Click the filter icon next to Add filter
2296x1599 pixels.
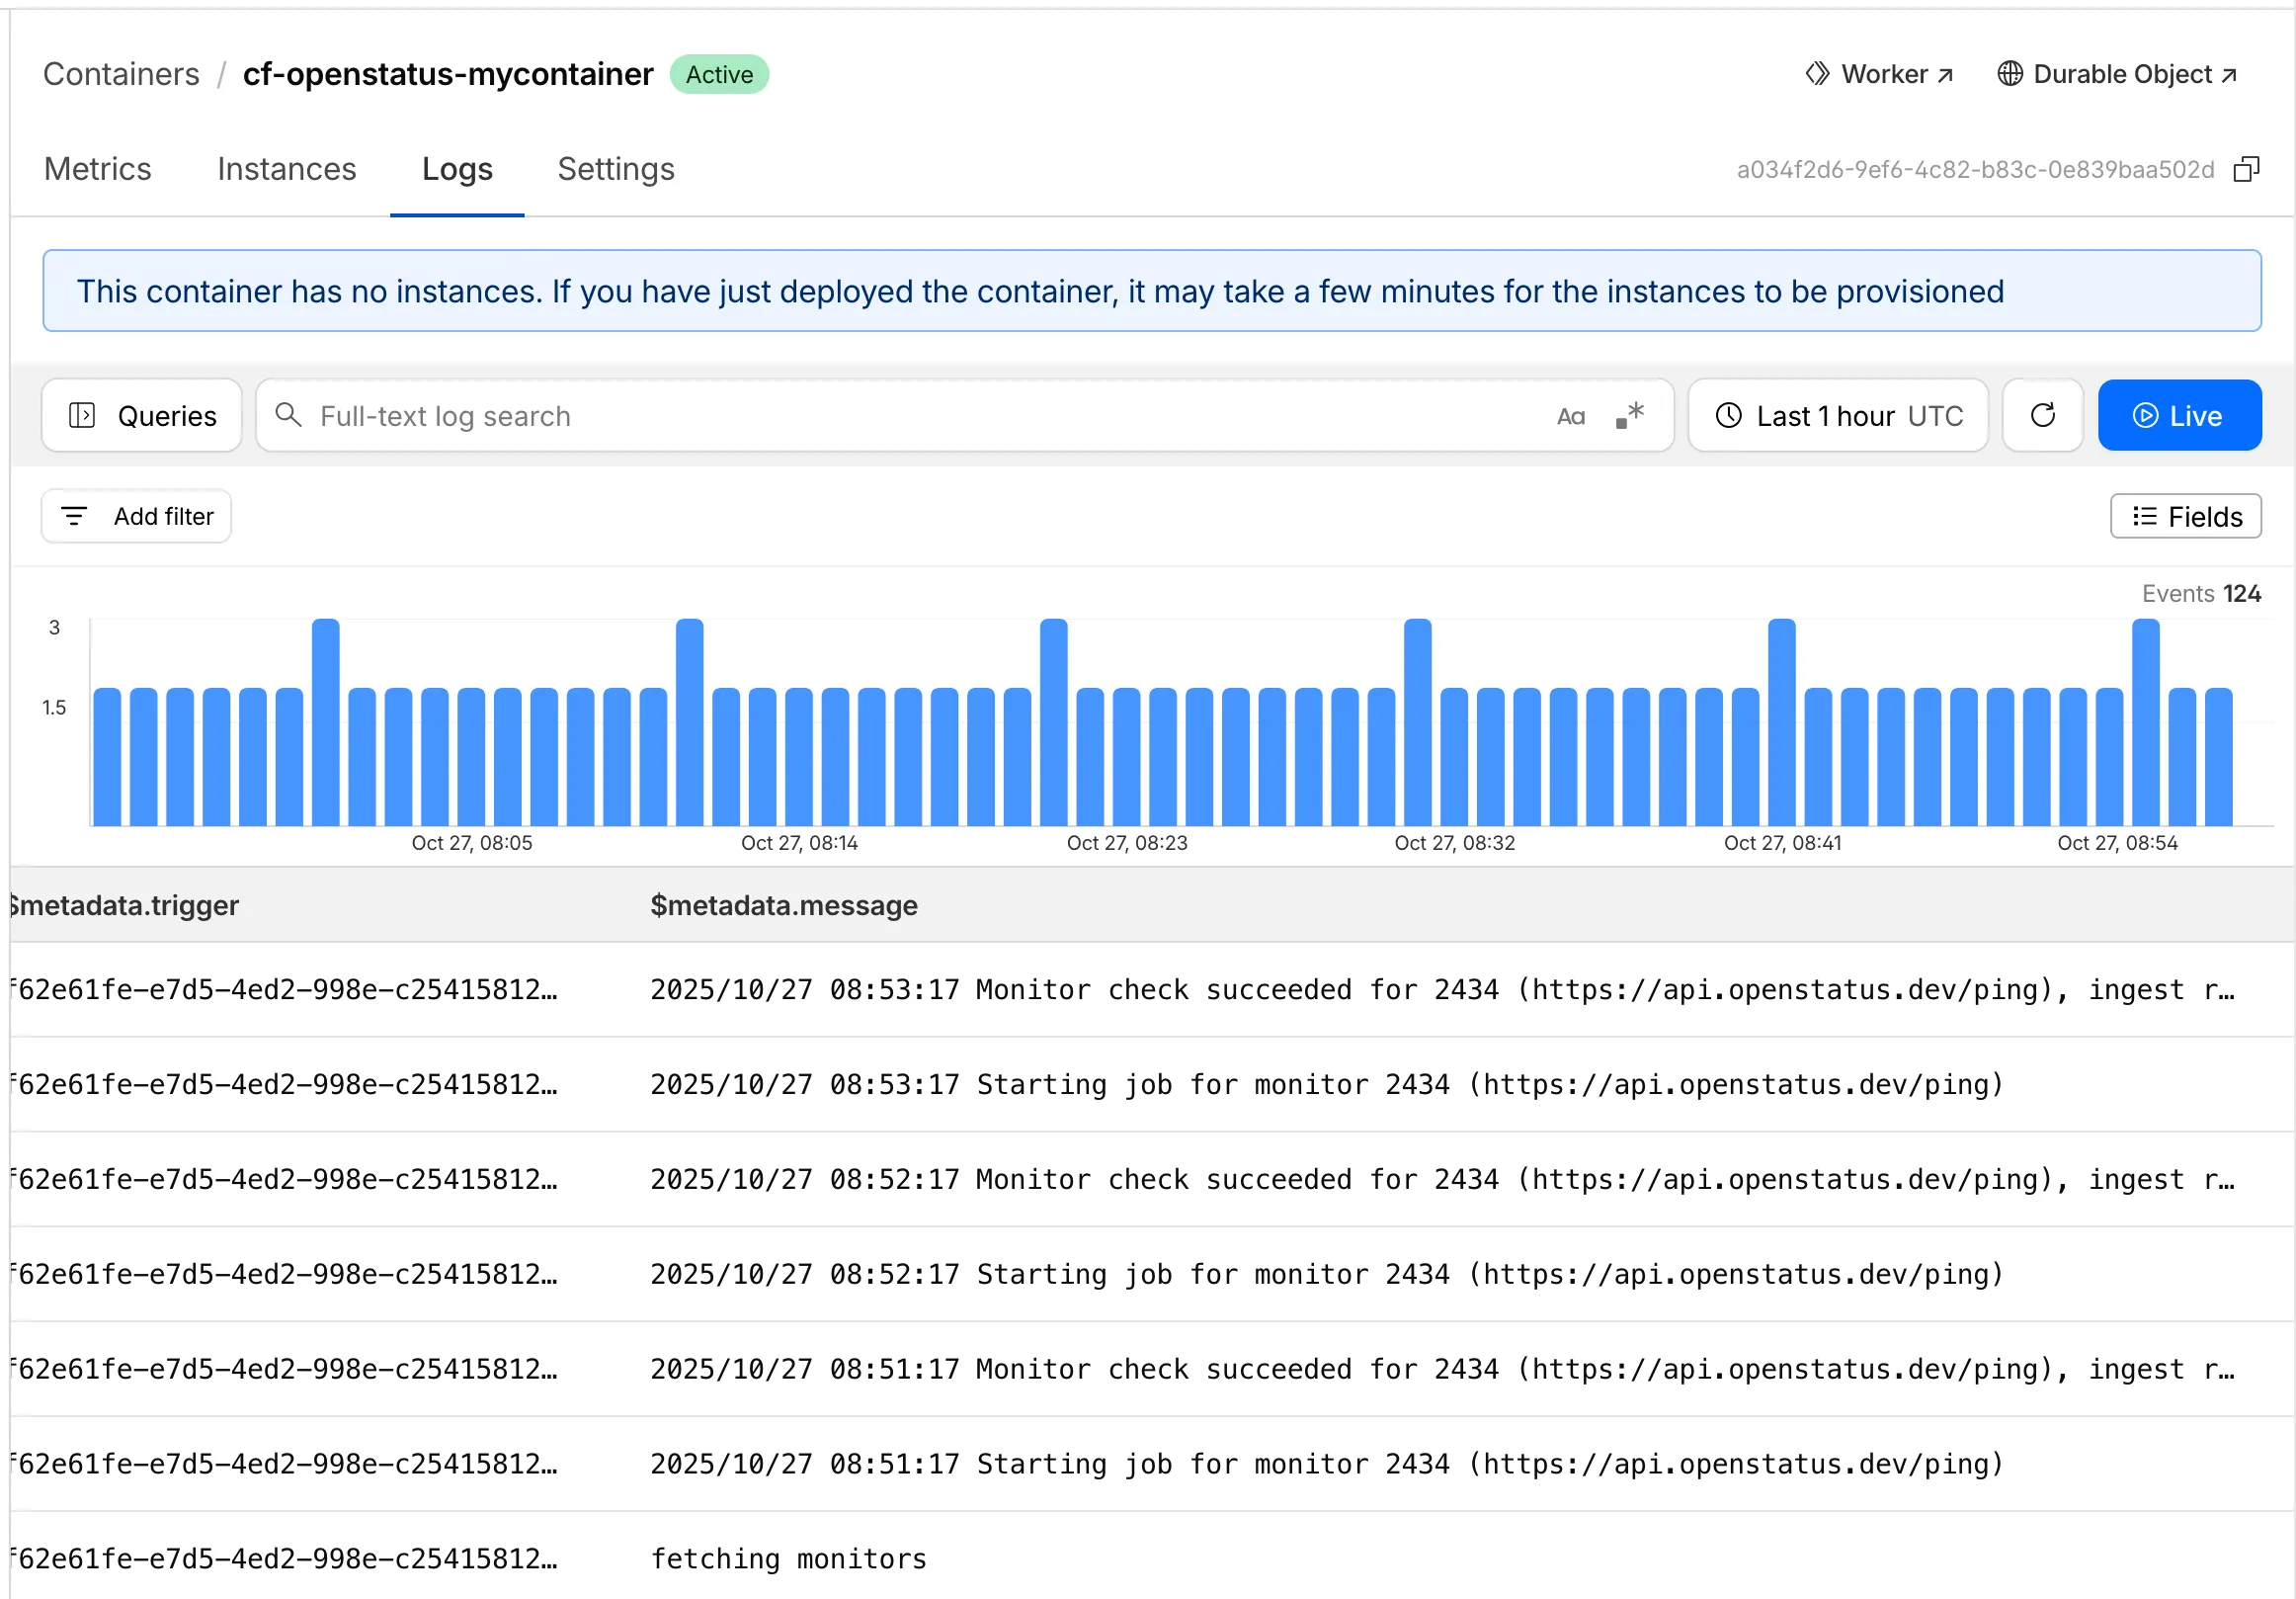74,516
